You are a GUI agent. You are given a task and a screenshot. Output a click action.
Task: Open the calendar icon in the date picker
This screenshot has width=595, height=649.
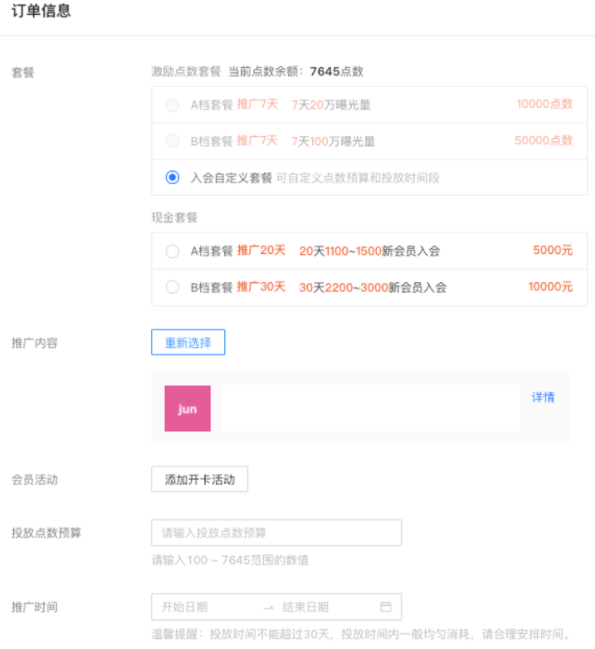(x=386, y=607)
